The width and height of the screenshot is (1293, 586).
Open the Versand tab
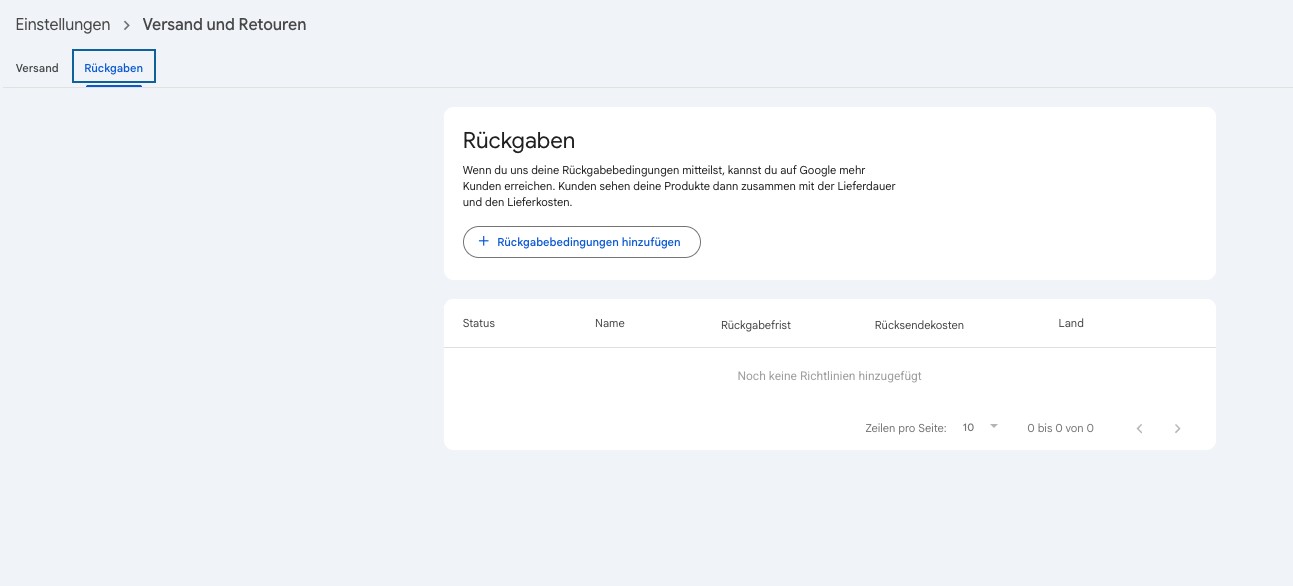[37, 68]
